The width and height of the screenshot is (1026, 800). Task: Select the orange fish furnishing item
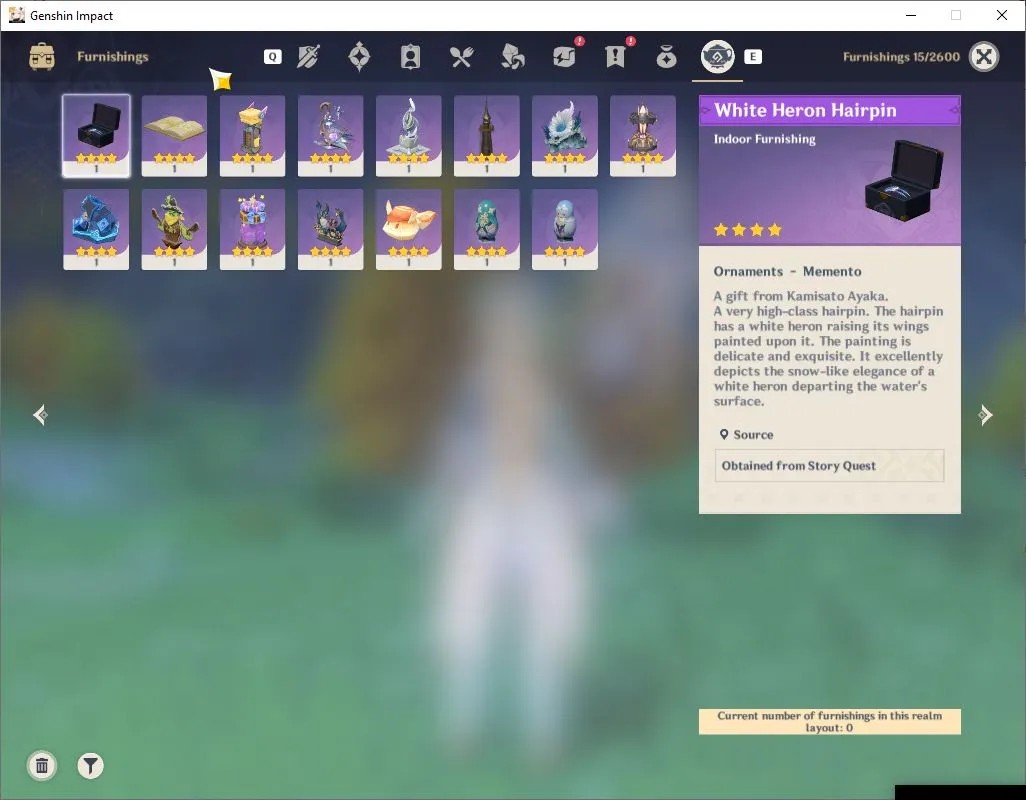408,230
